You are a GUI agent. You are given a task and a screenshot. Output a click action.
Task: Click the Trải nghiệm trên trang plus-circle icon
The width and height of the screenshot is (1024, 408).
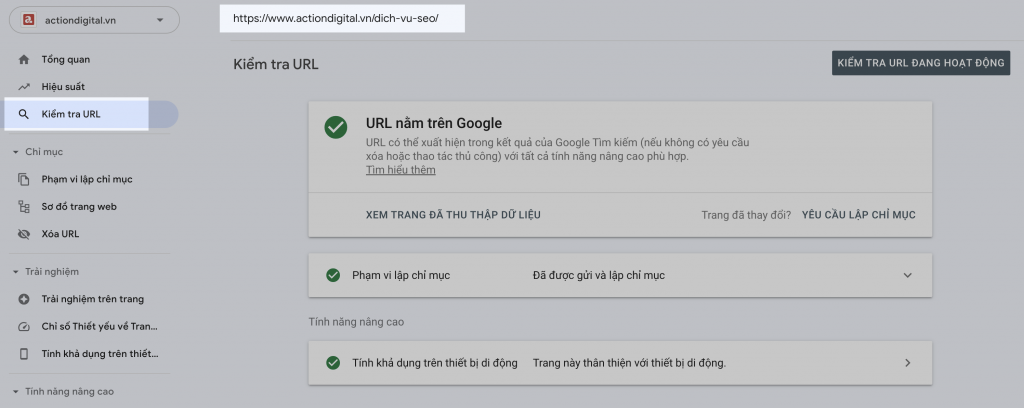pos(24,299)
